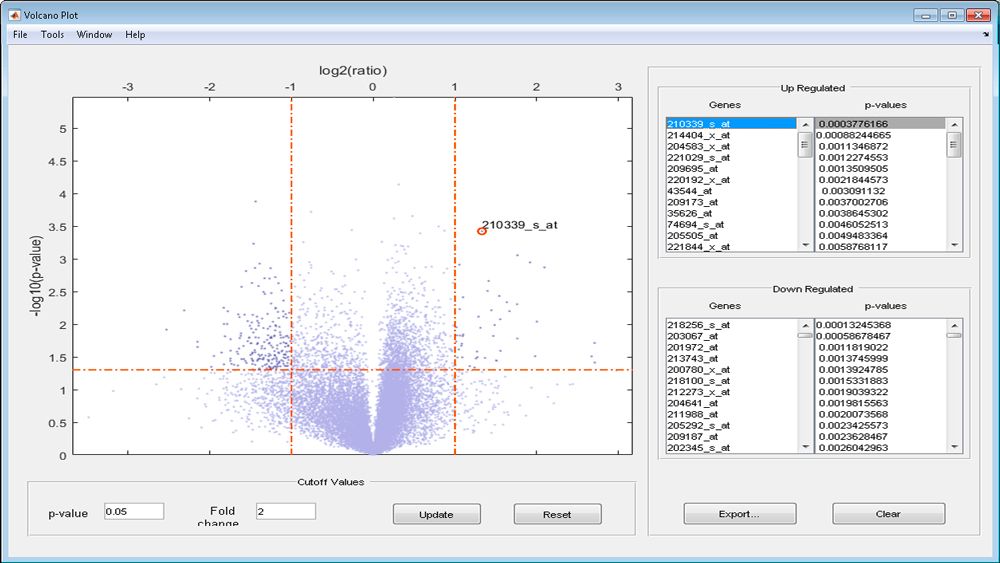Select 200780_x_at in Down Regulated genes
Screen dimensions: 1000x563
[x=731, y=369]
